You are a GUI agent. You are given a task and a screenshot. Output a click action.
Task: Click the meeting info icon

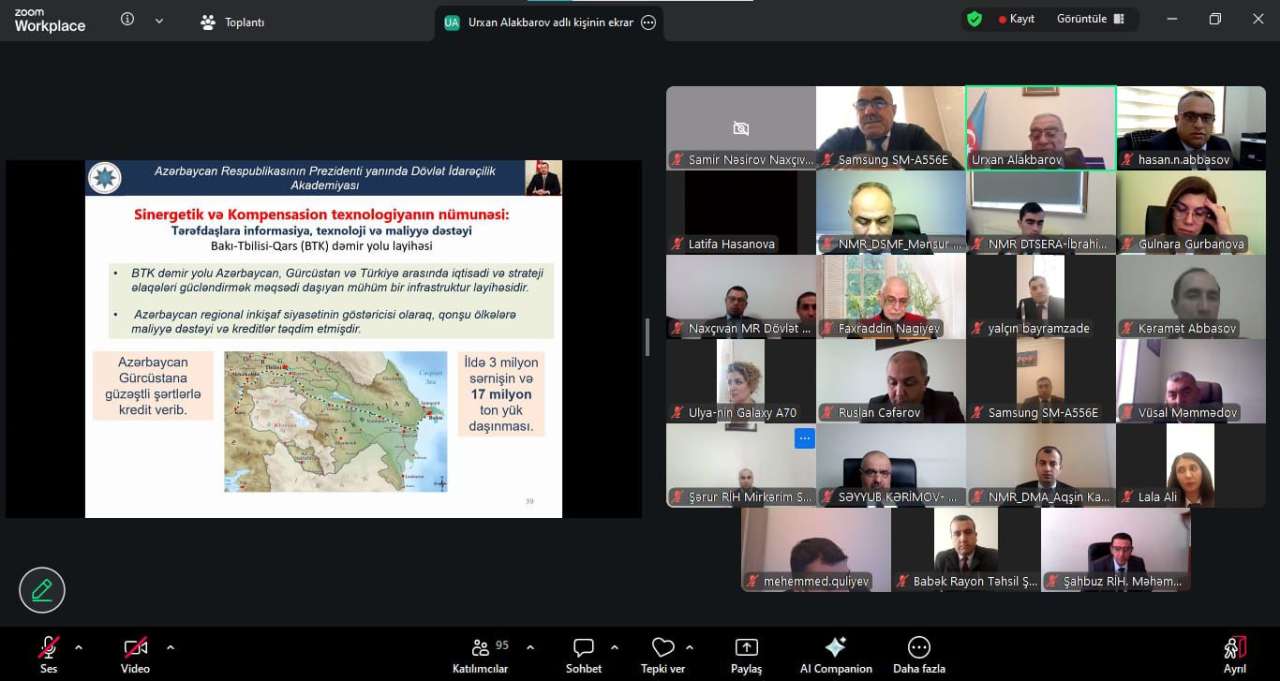[x=127, y=19]
